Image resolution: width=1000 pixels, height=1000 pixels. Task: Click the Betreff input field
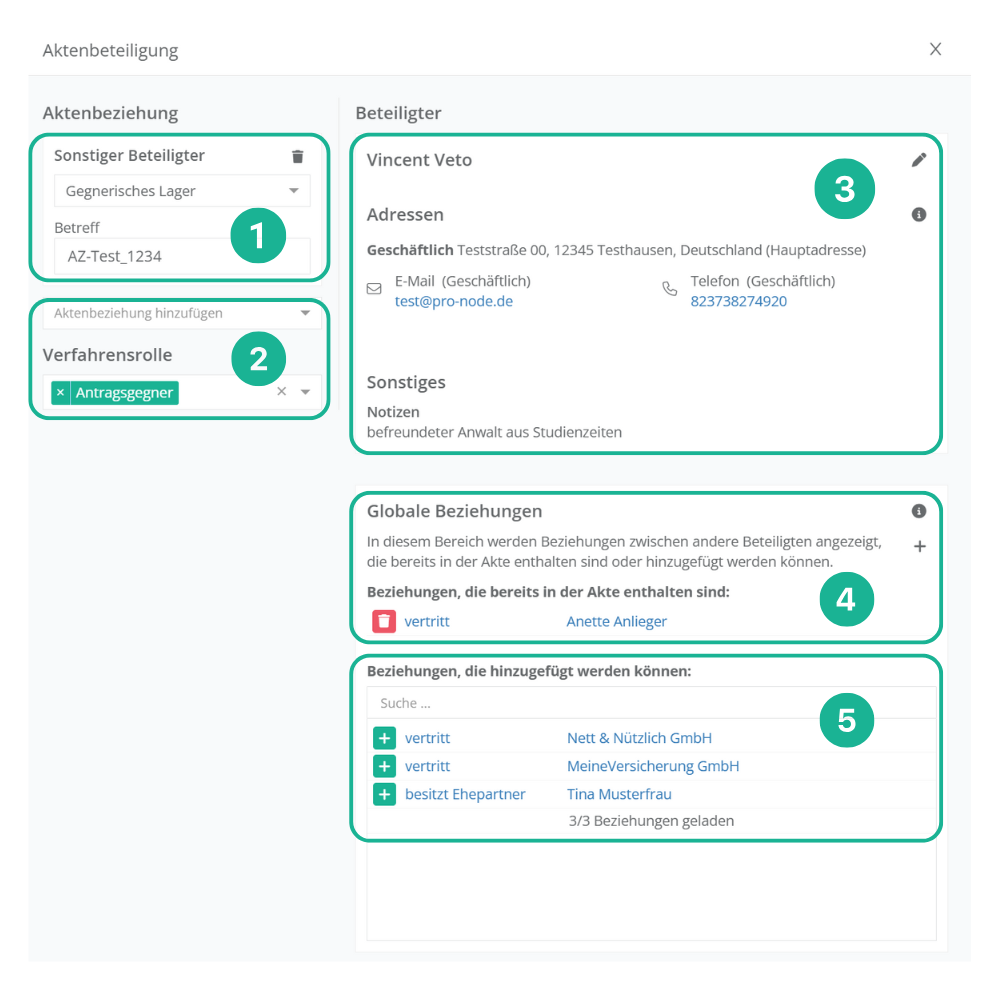[182, 256]
